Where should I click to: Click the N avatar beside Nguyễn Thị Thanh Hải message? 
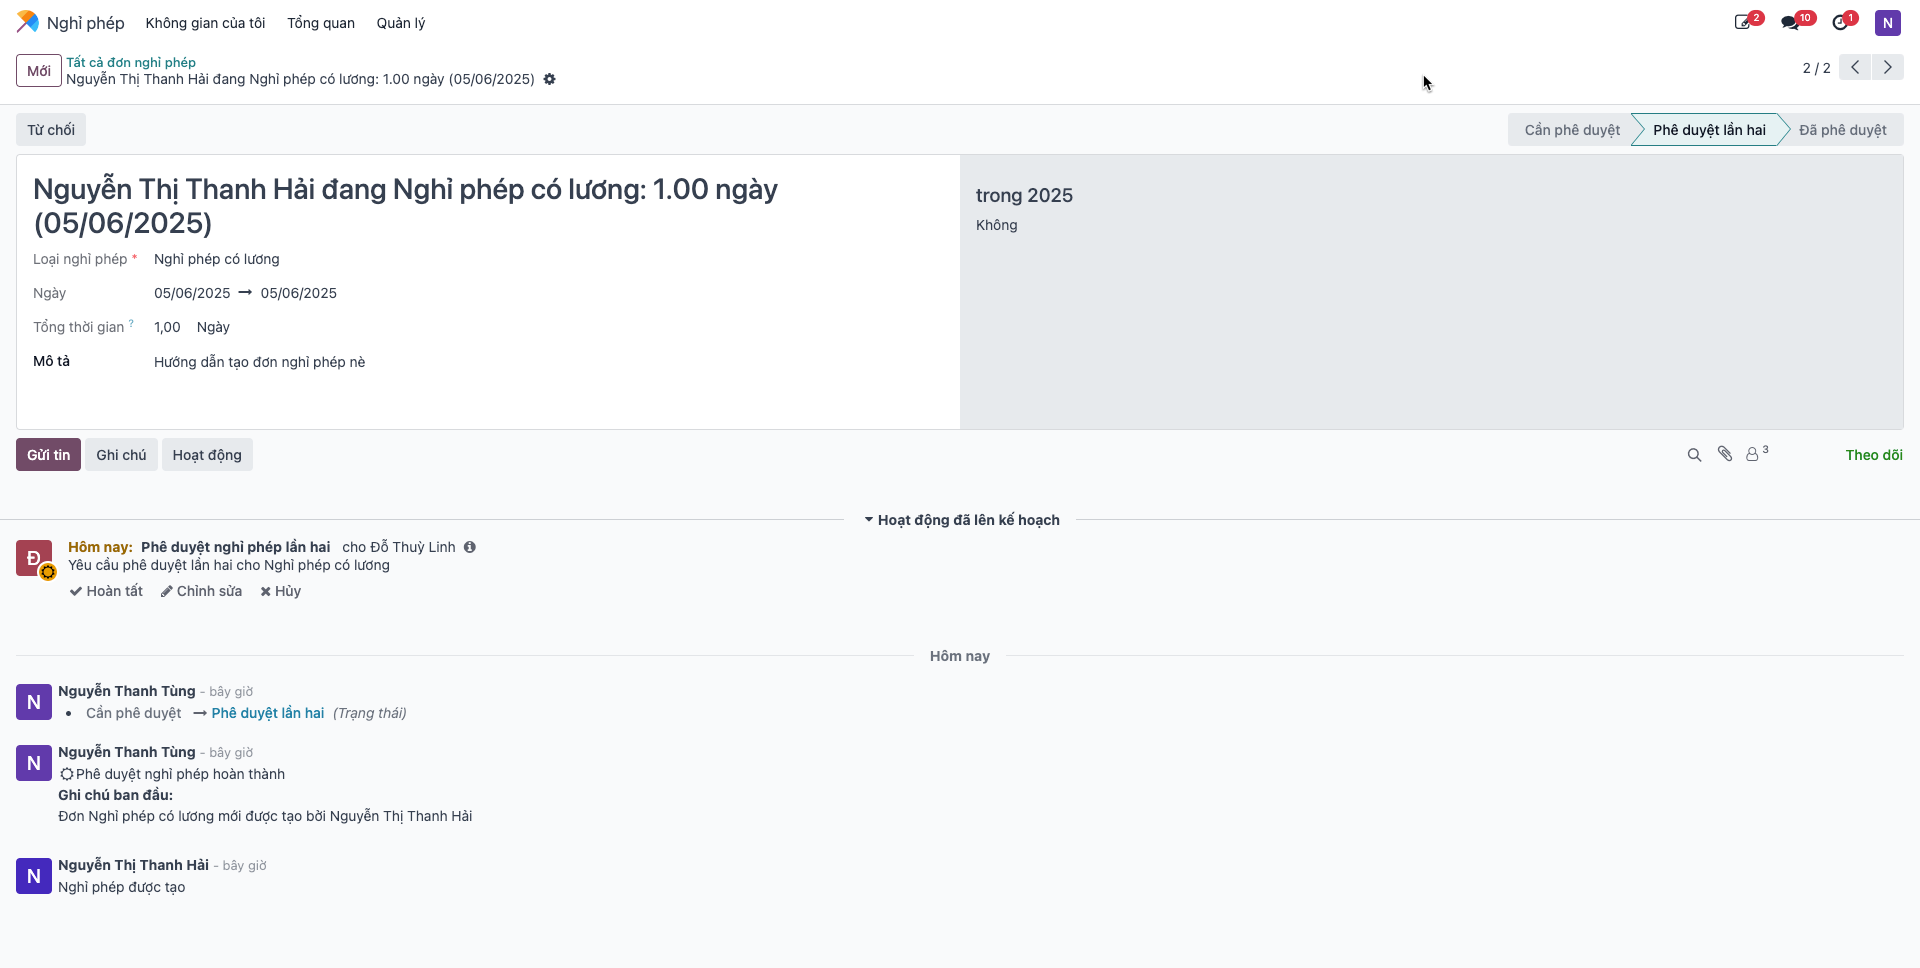34,876
